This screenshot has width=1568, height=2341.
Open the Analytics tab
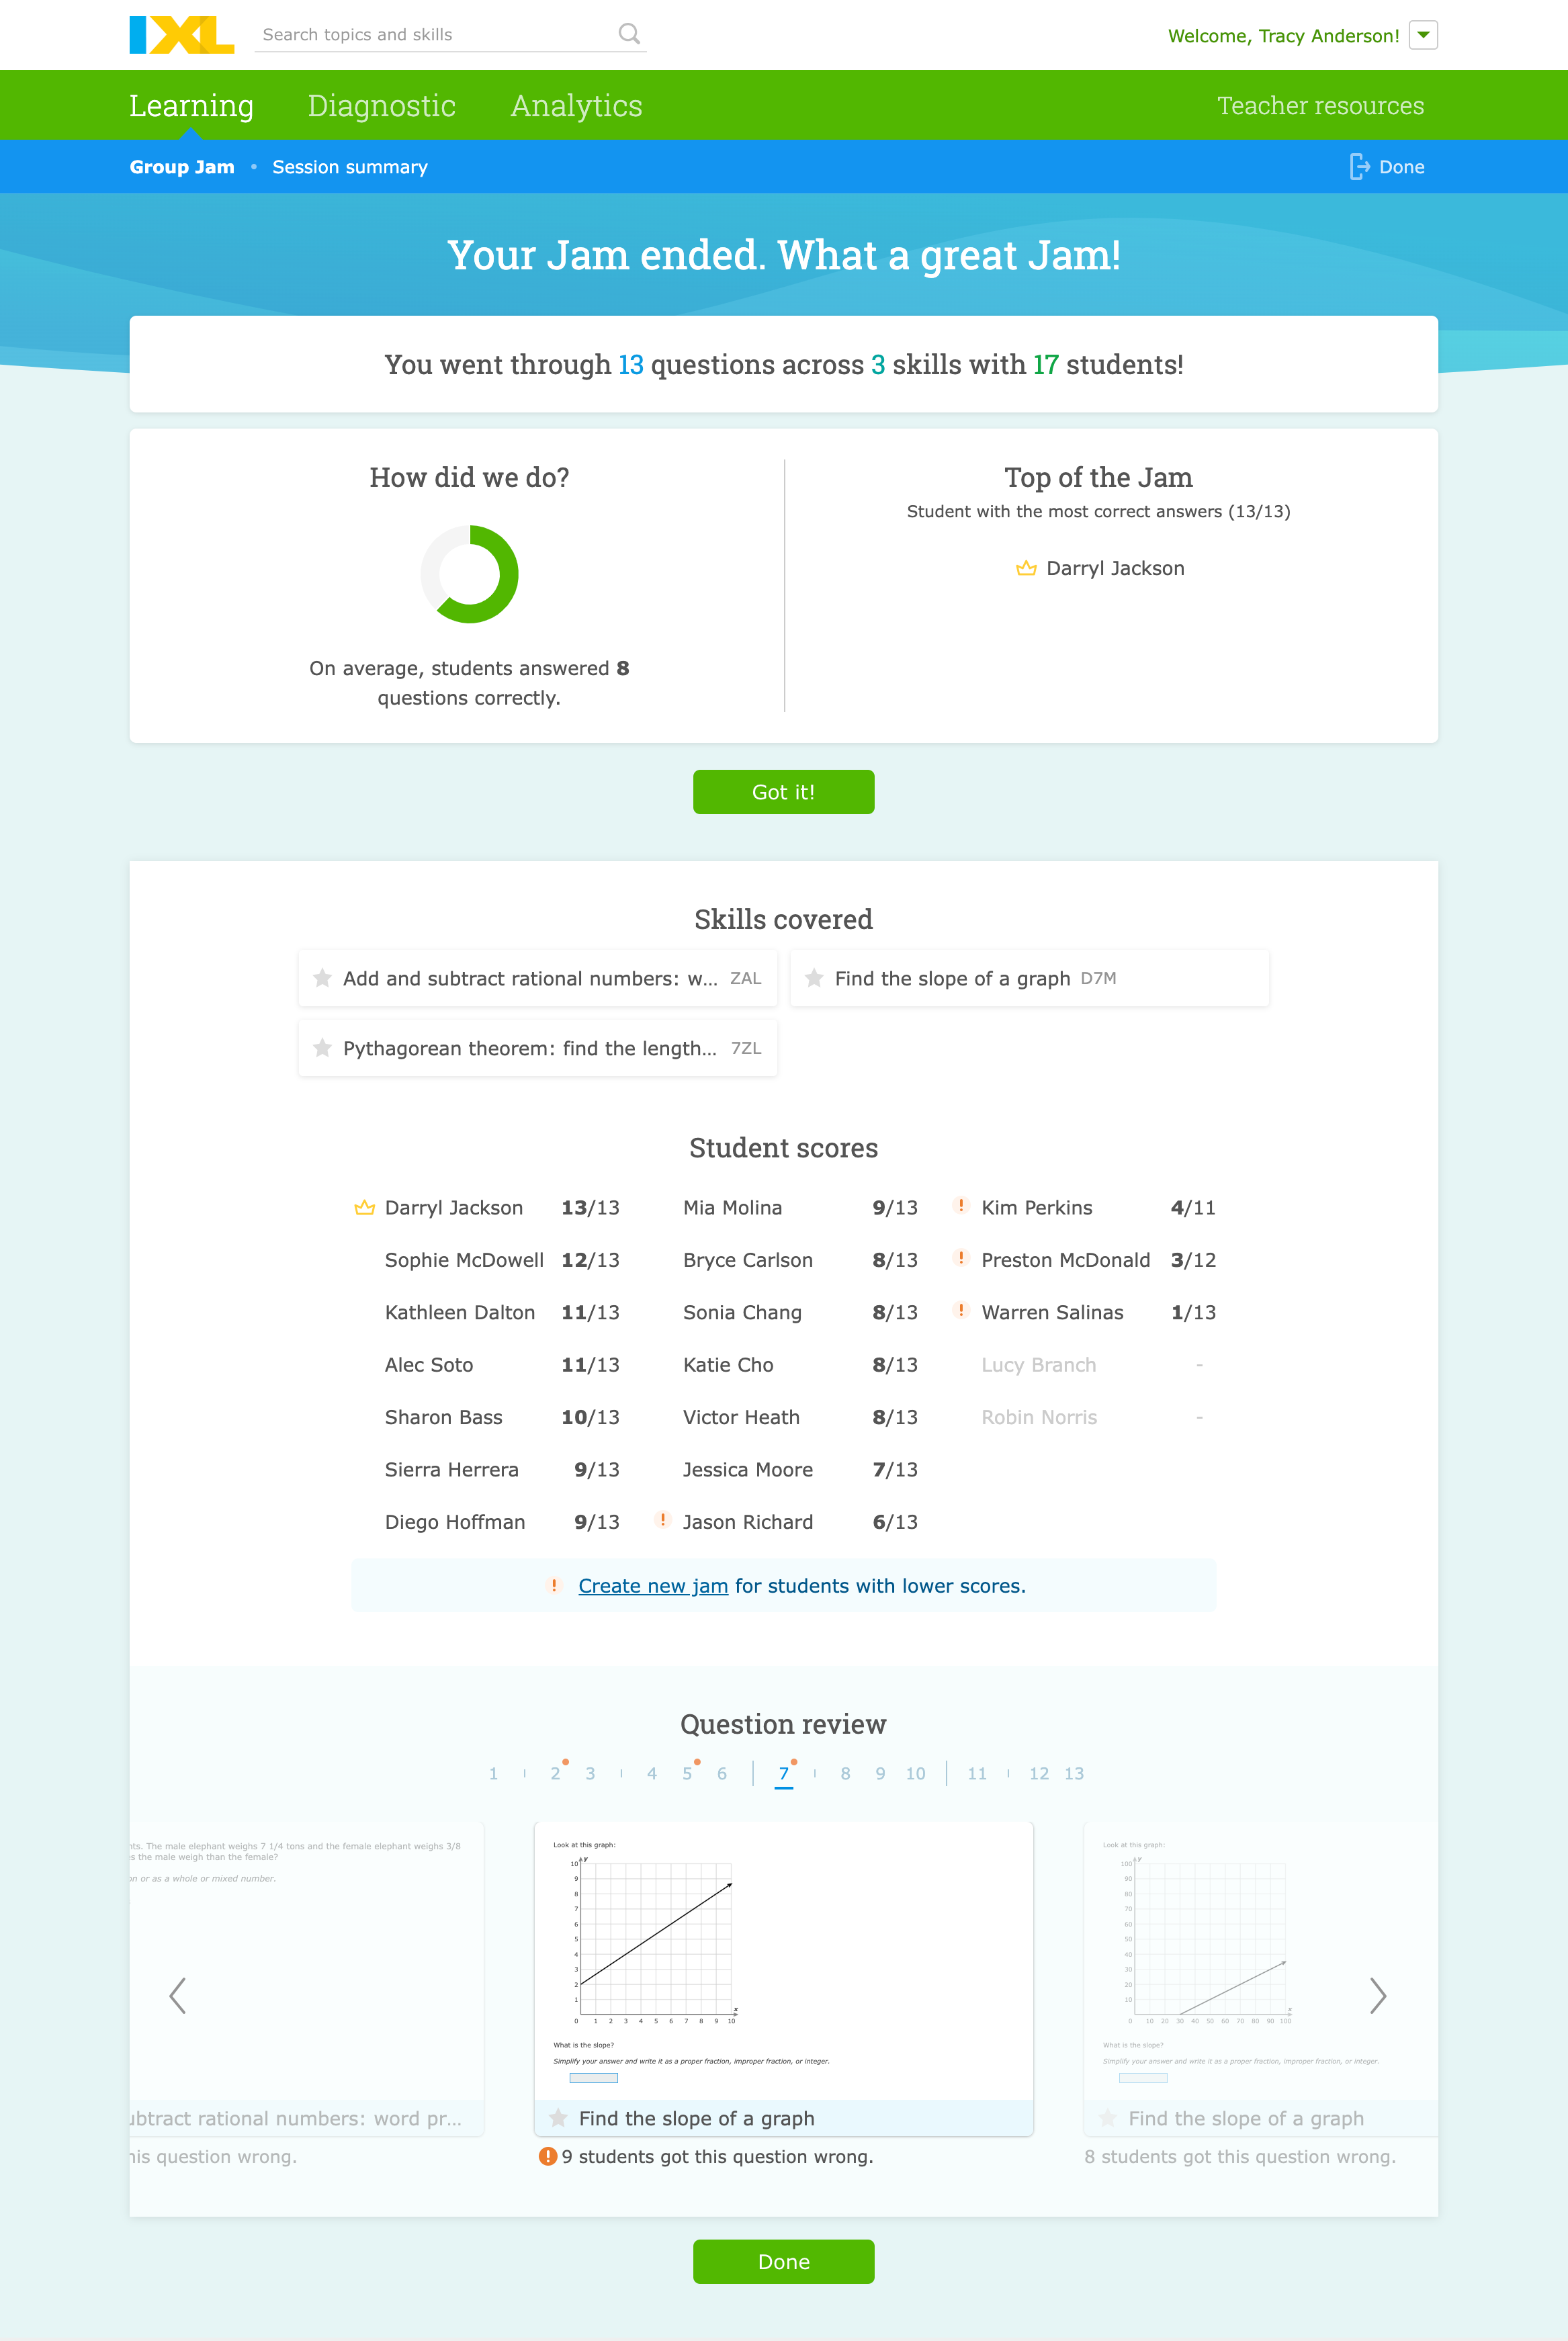576,106
